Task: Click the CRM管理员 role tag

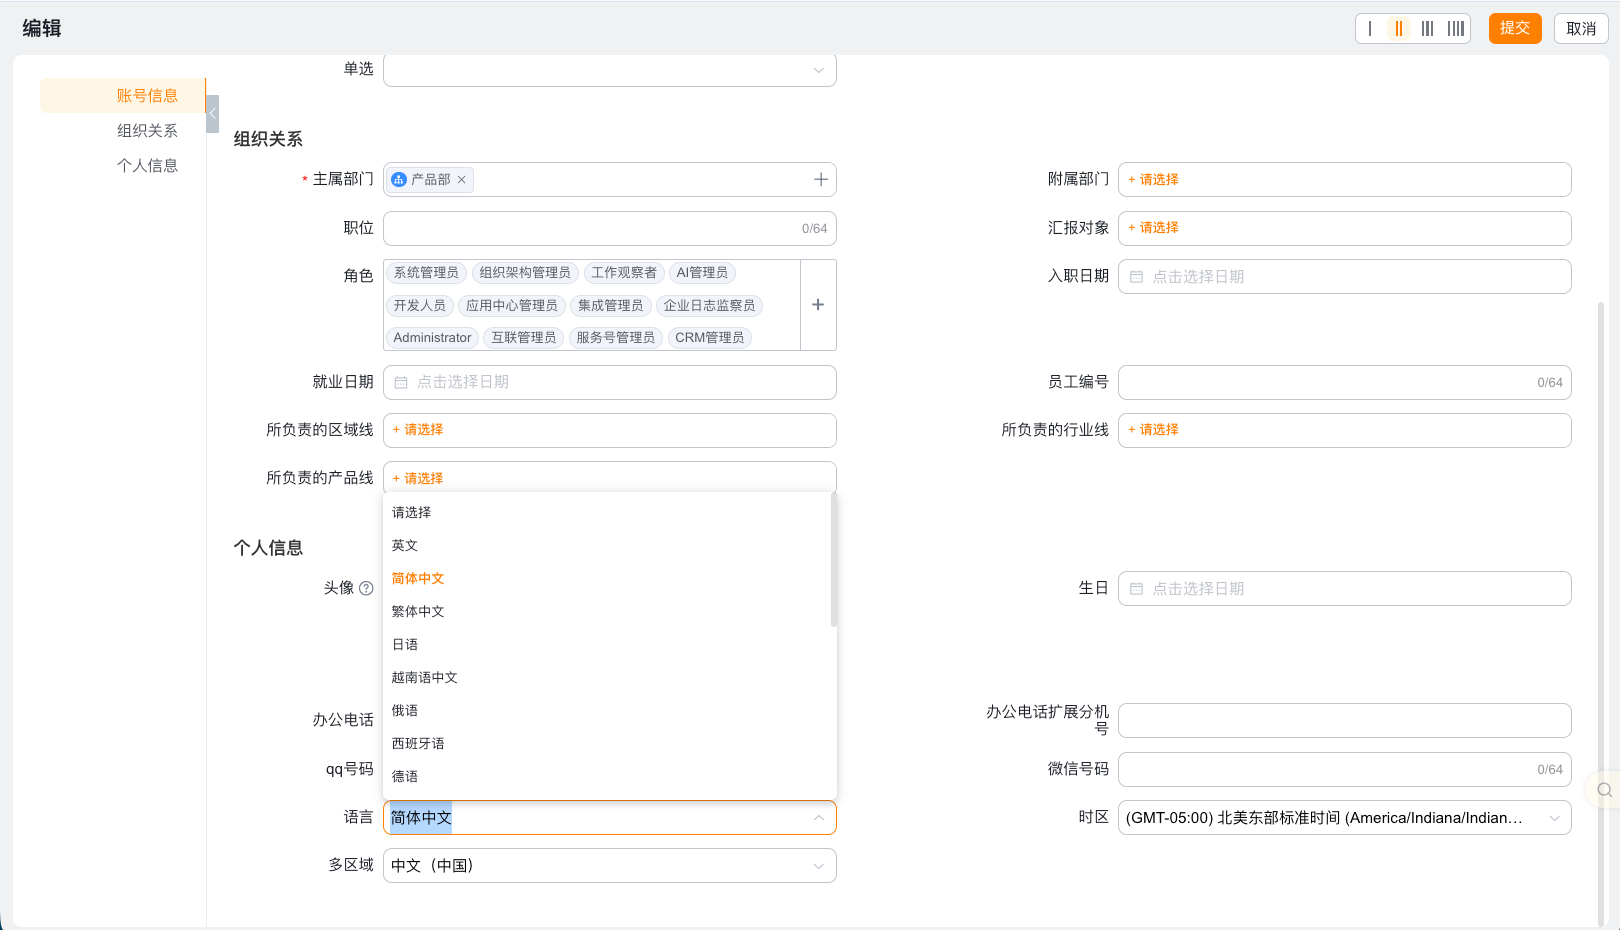Action: point(710,338)
